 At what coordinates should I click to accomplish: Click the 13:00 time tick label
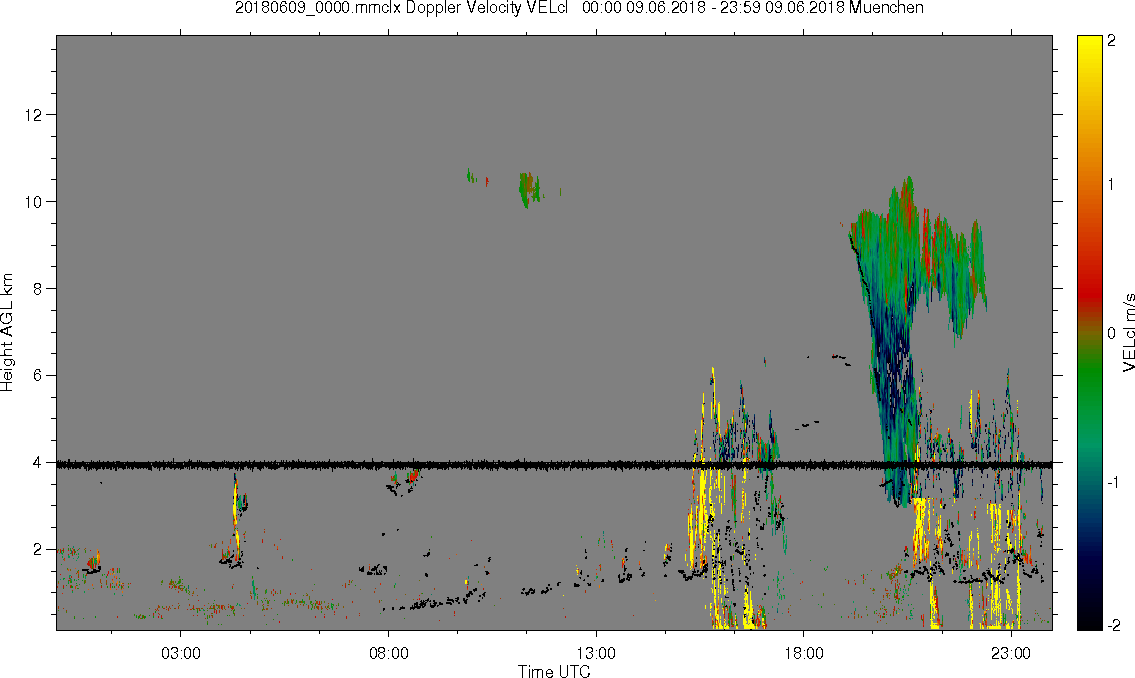click(596, 653)
